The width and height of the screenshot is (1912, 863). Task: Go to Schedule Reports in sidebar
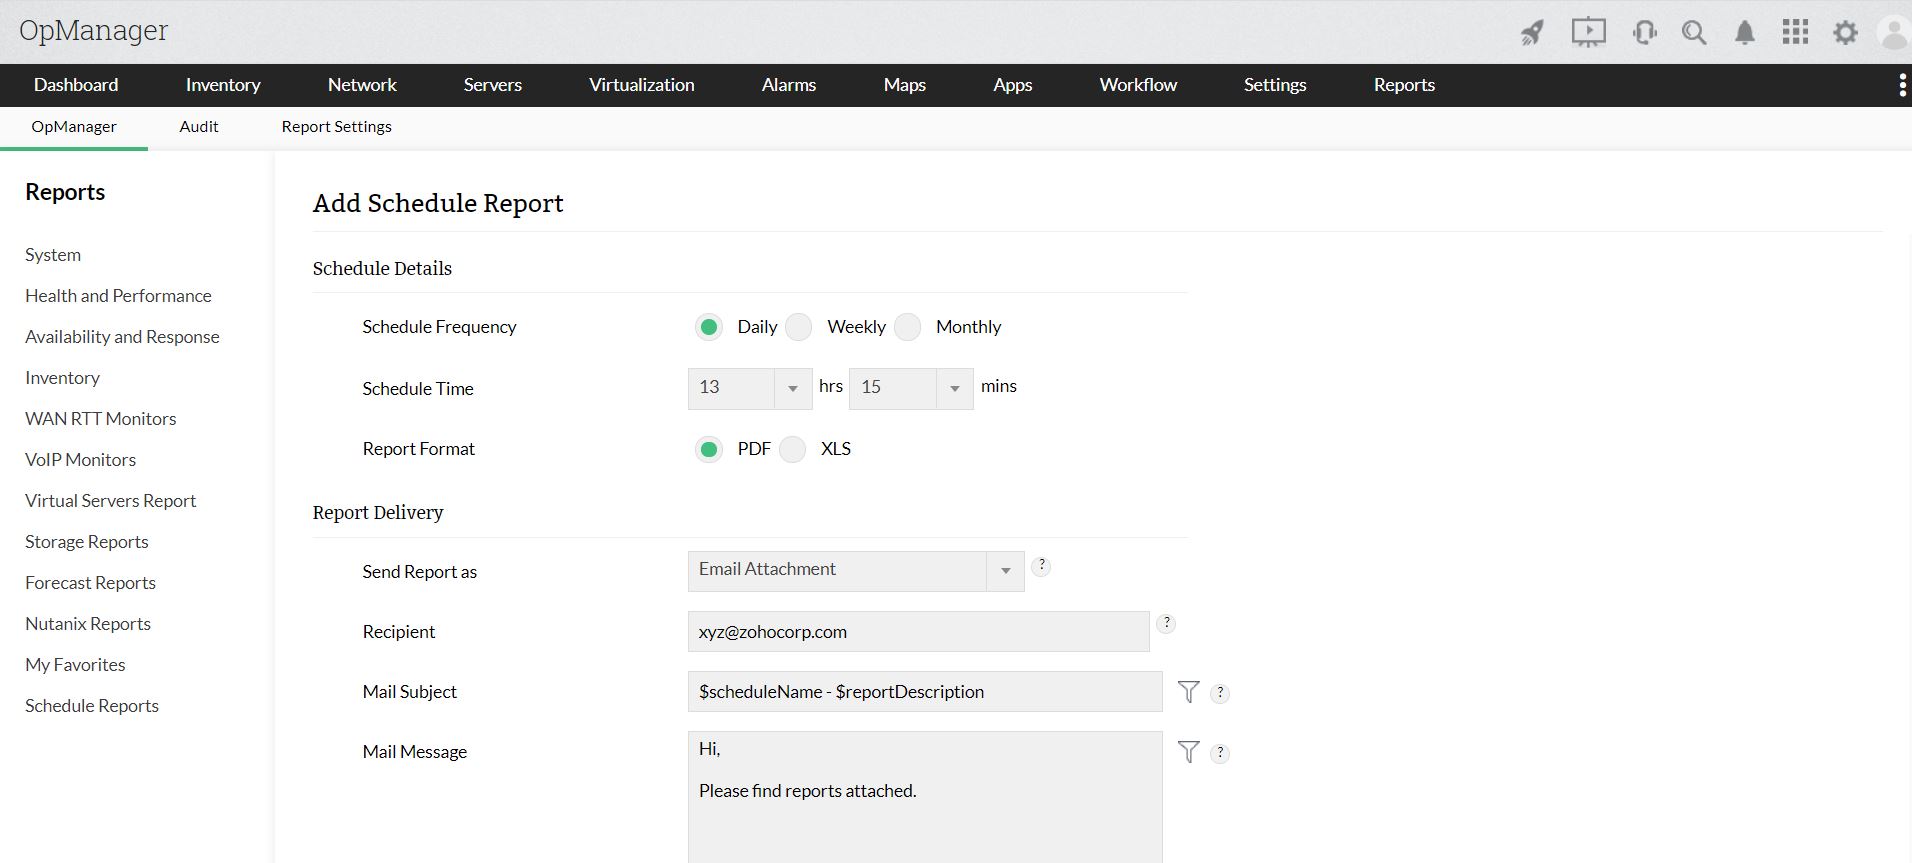pos(92,706)
